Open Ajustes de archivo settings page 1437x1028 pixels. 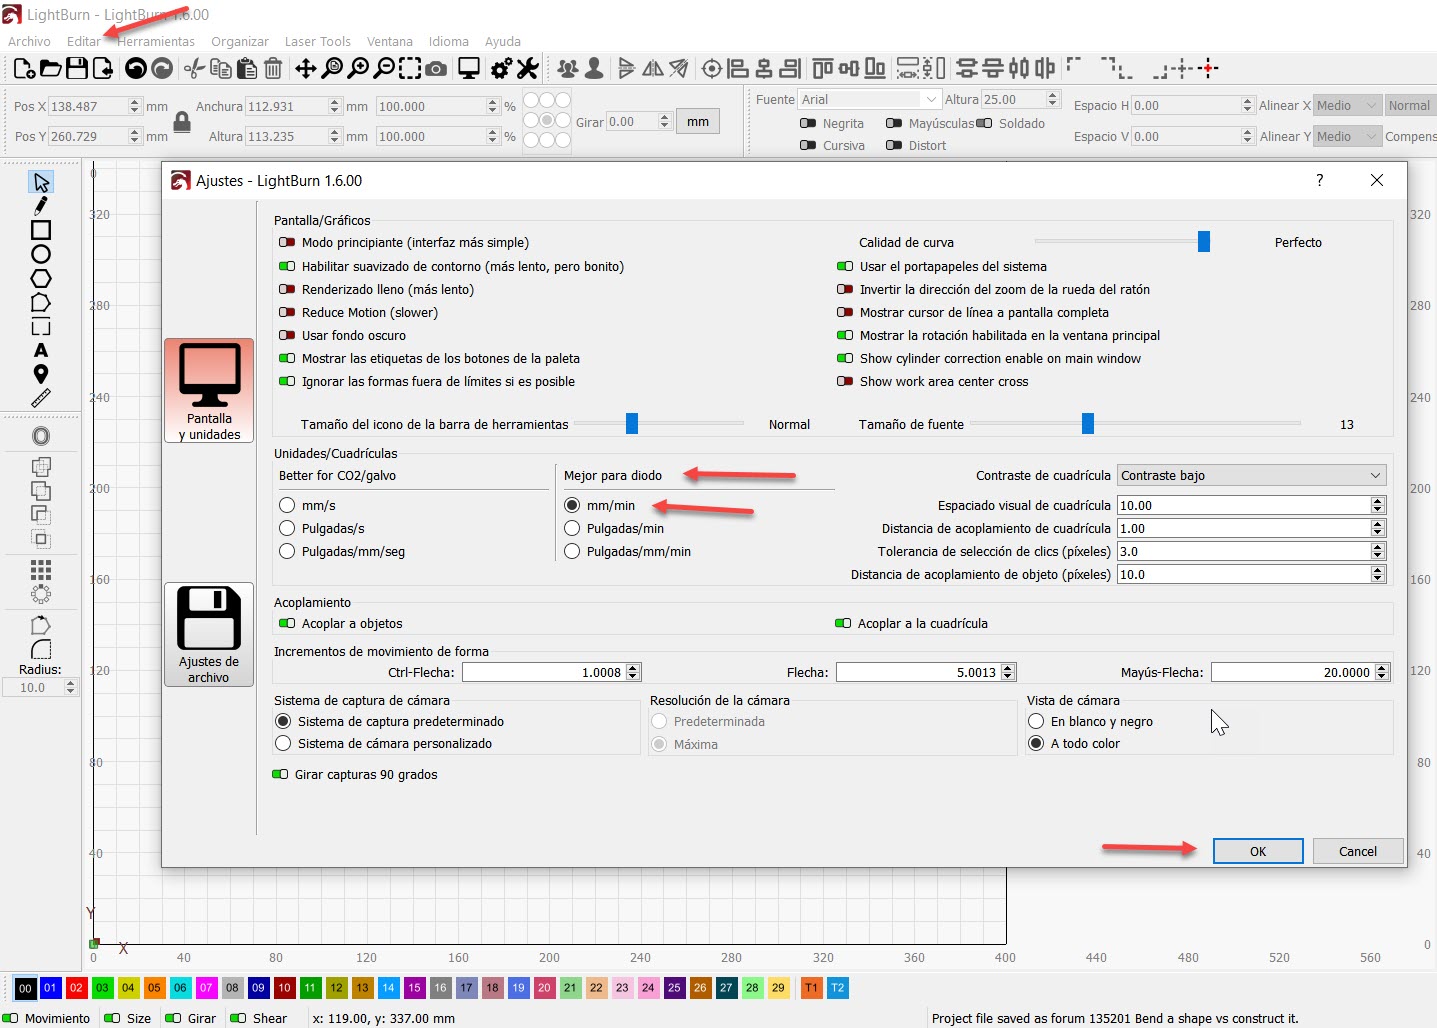click(209, 634)
